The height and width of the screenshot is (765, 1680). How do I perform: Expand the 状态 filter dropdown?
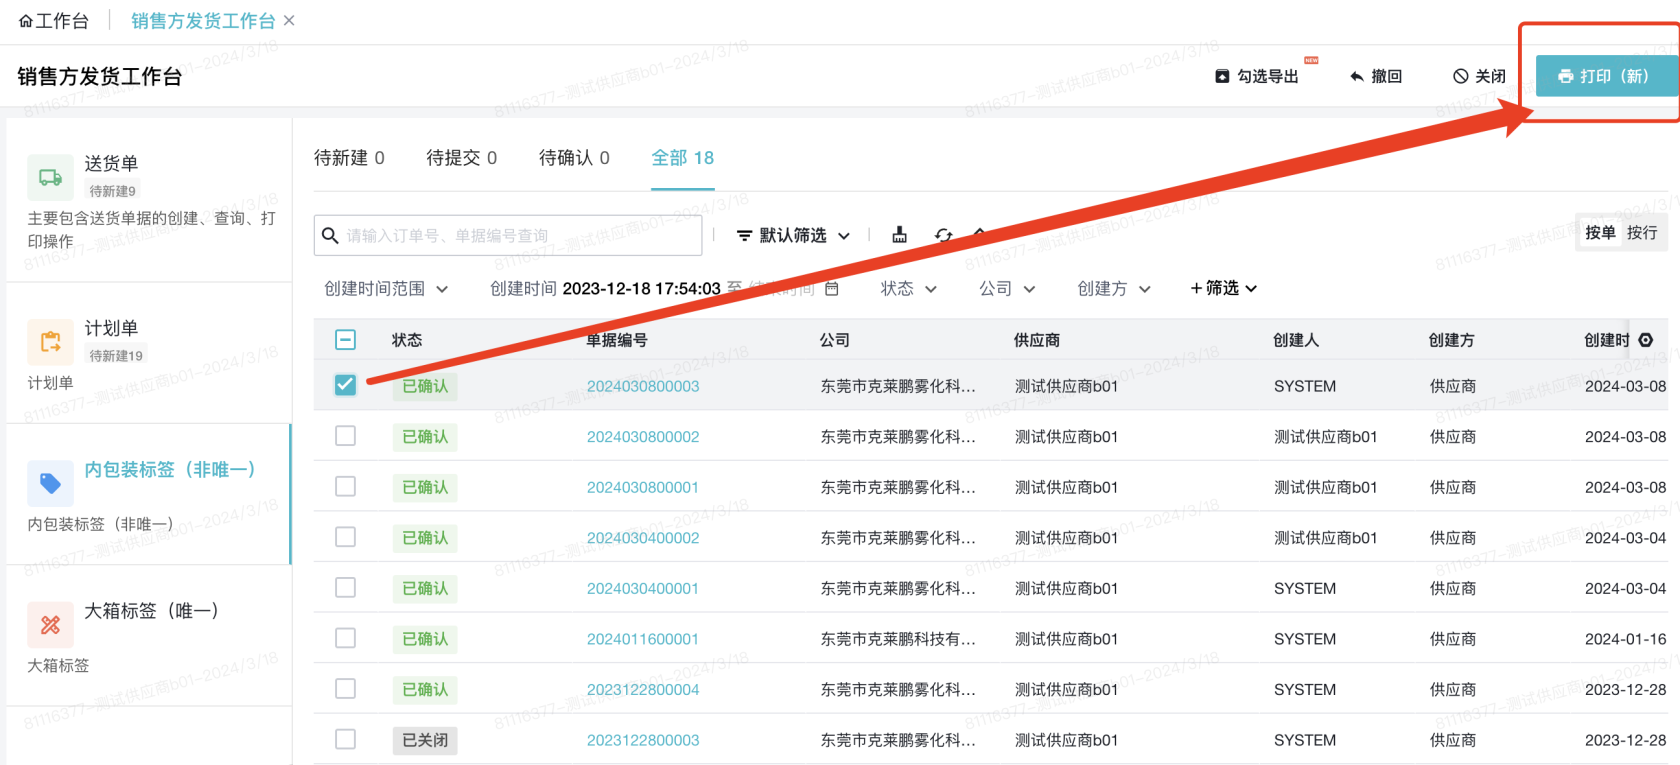pyautogui.click(x=908, y=289)
